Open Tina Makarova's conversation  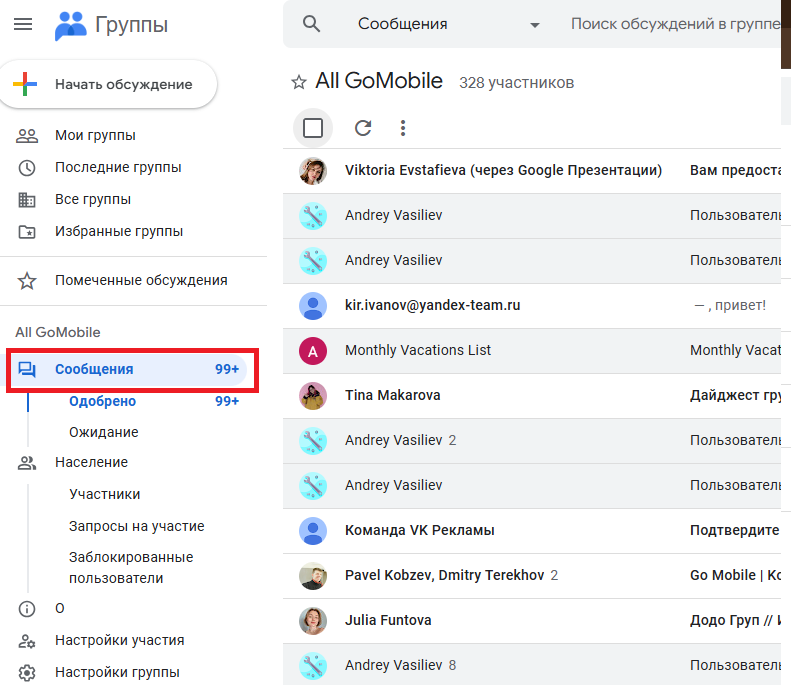392,395
